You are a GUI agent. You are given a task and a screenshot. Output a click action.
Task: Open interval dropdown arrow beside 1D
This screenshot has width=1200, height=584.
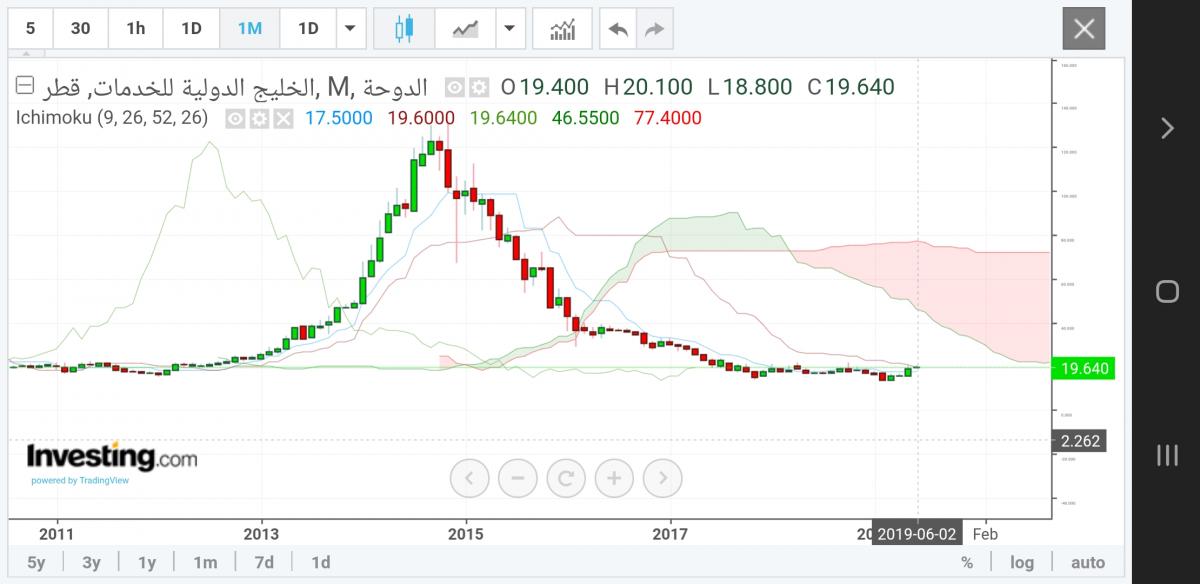pos(349,28)
